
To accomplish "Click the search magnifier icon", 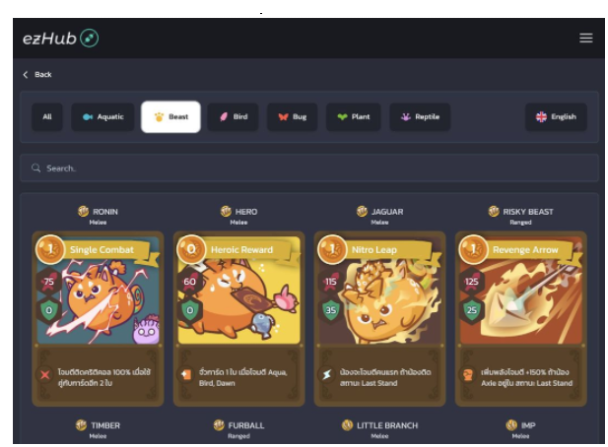I will (36, 168).
